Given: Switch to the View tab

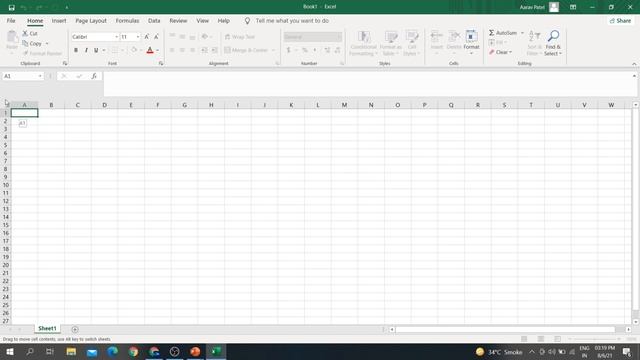Looking at the screenshot, I should [202, 20].
